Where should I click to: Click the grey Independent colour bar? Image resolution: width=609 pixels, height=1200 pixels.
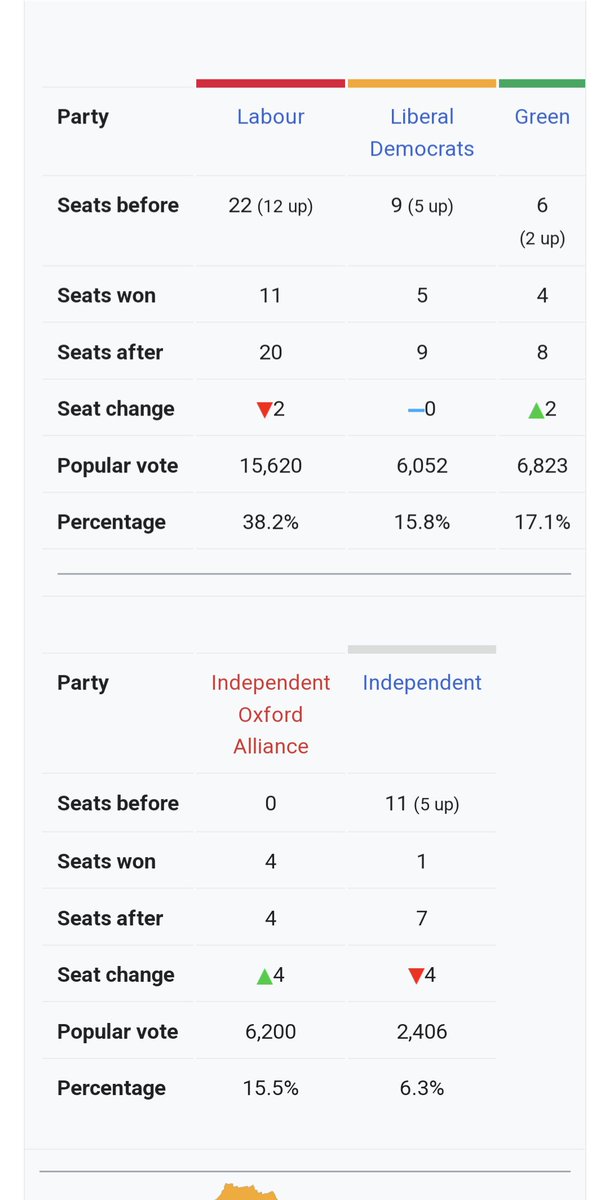pos(422,649)
